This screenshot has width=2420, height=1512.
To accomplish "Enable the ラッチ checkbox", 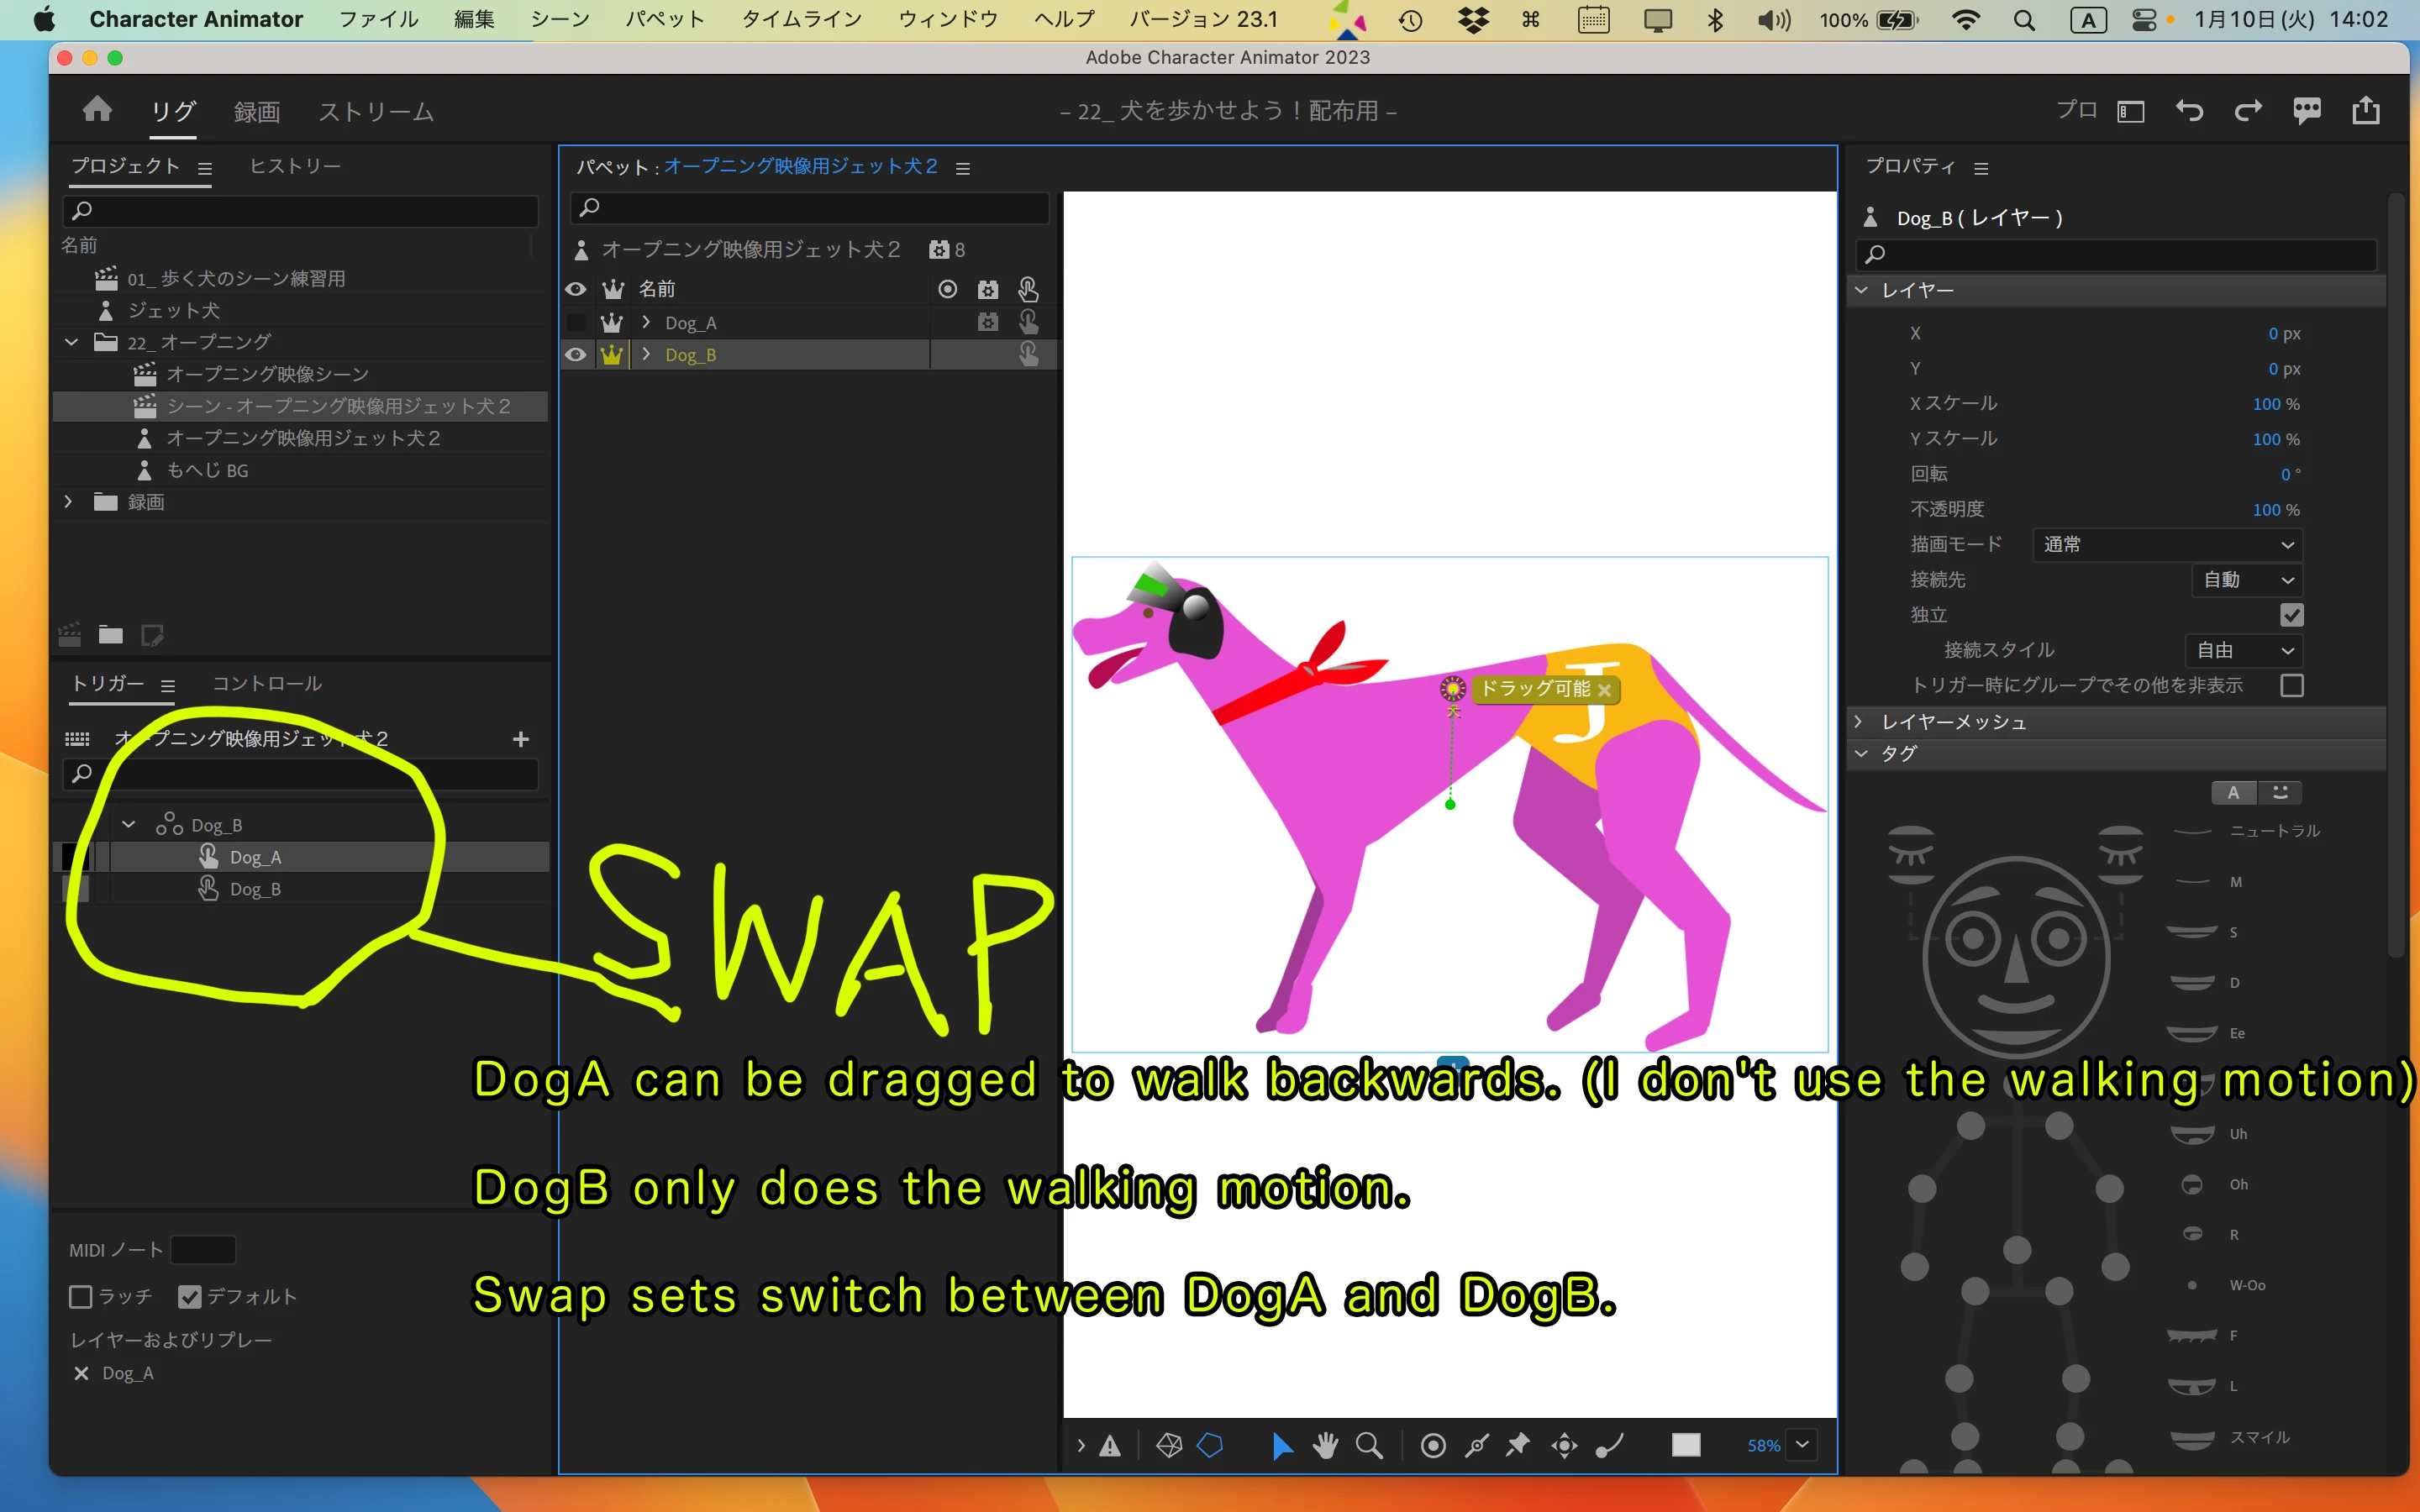I will tap(81, 1297).
